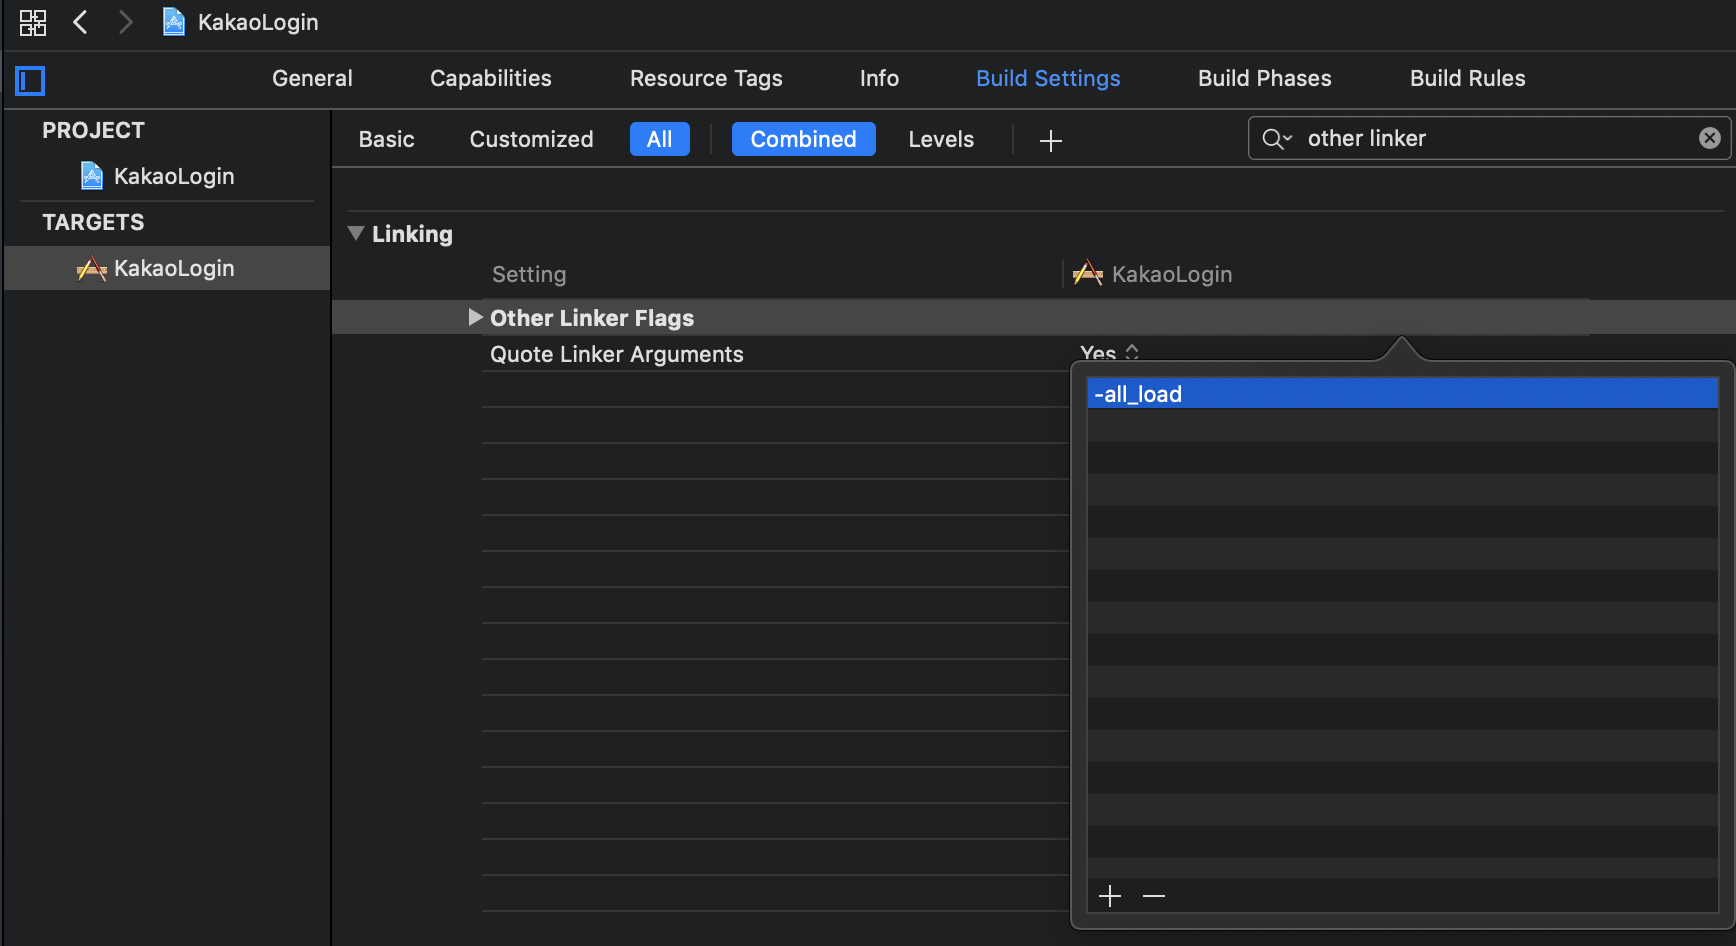Remove selected linker flag with minus
The width and height of the screenshot is (1736, 946).
(1154, 896)
